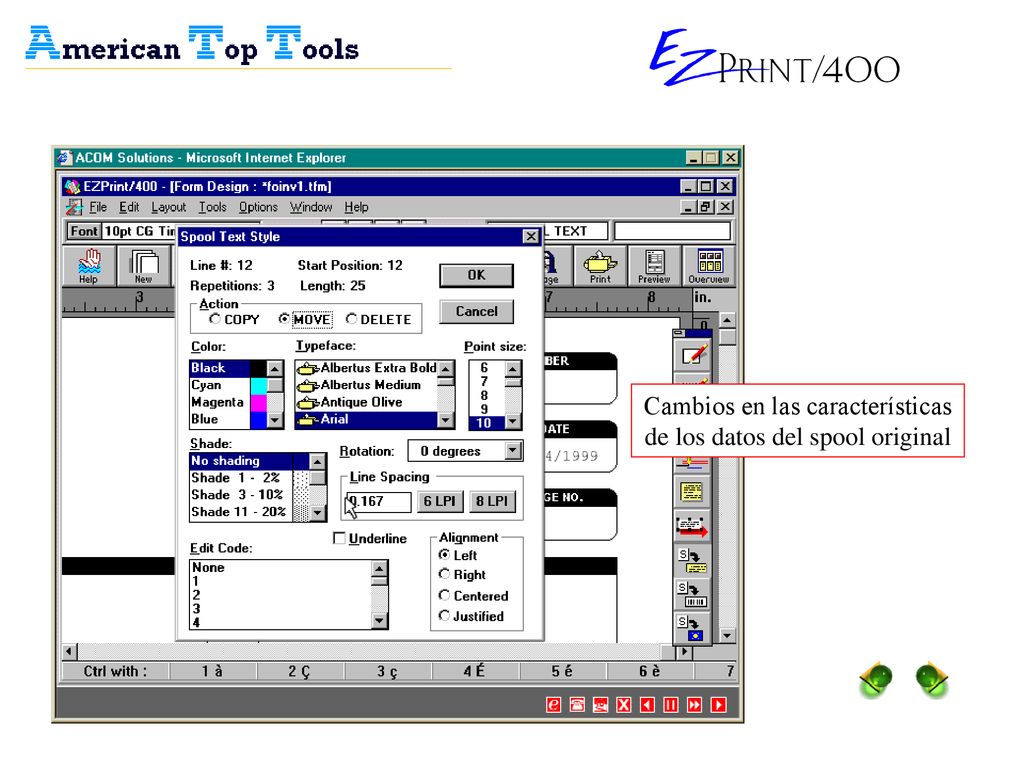Click the red mail/contact icon in player bar
Image resolution: width=1024 pixels, height=768 pixels.
click(601, 705)
